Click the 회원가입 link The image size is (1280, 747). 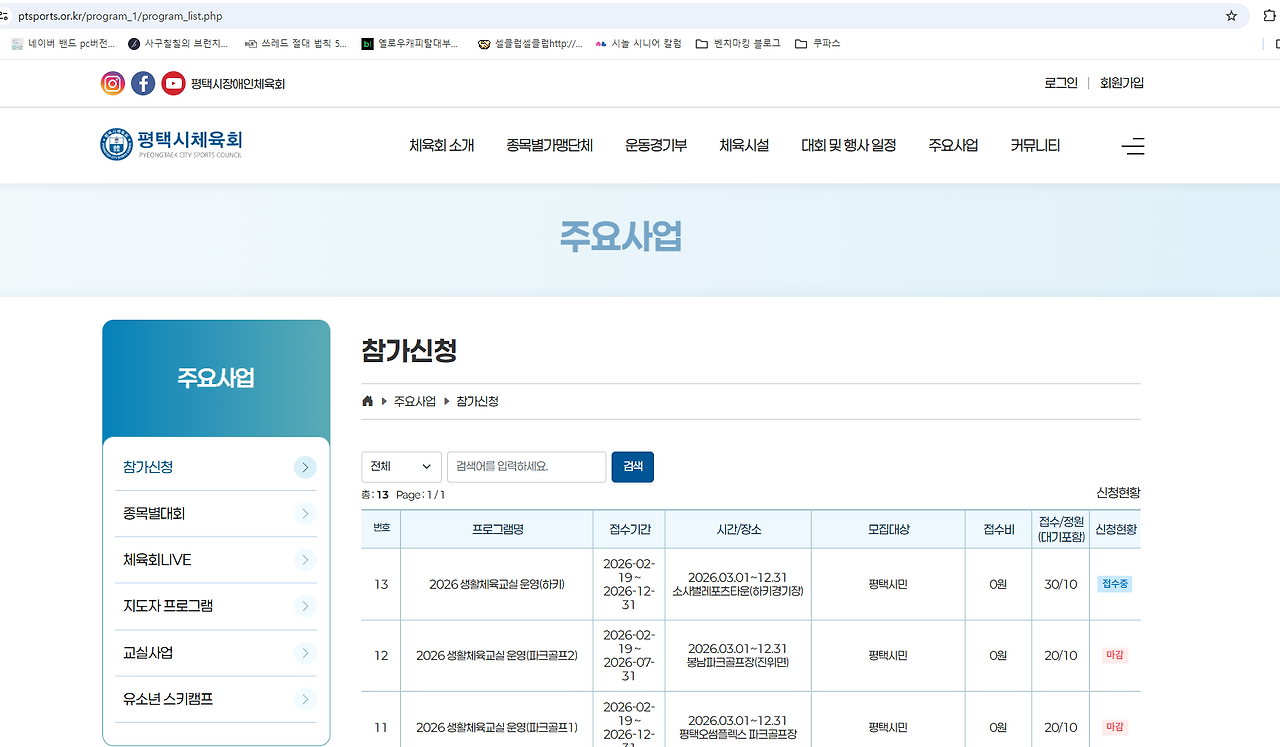coord(1122,83)
